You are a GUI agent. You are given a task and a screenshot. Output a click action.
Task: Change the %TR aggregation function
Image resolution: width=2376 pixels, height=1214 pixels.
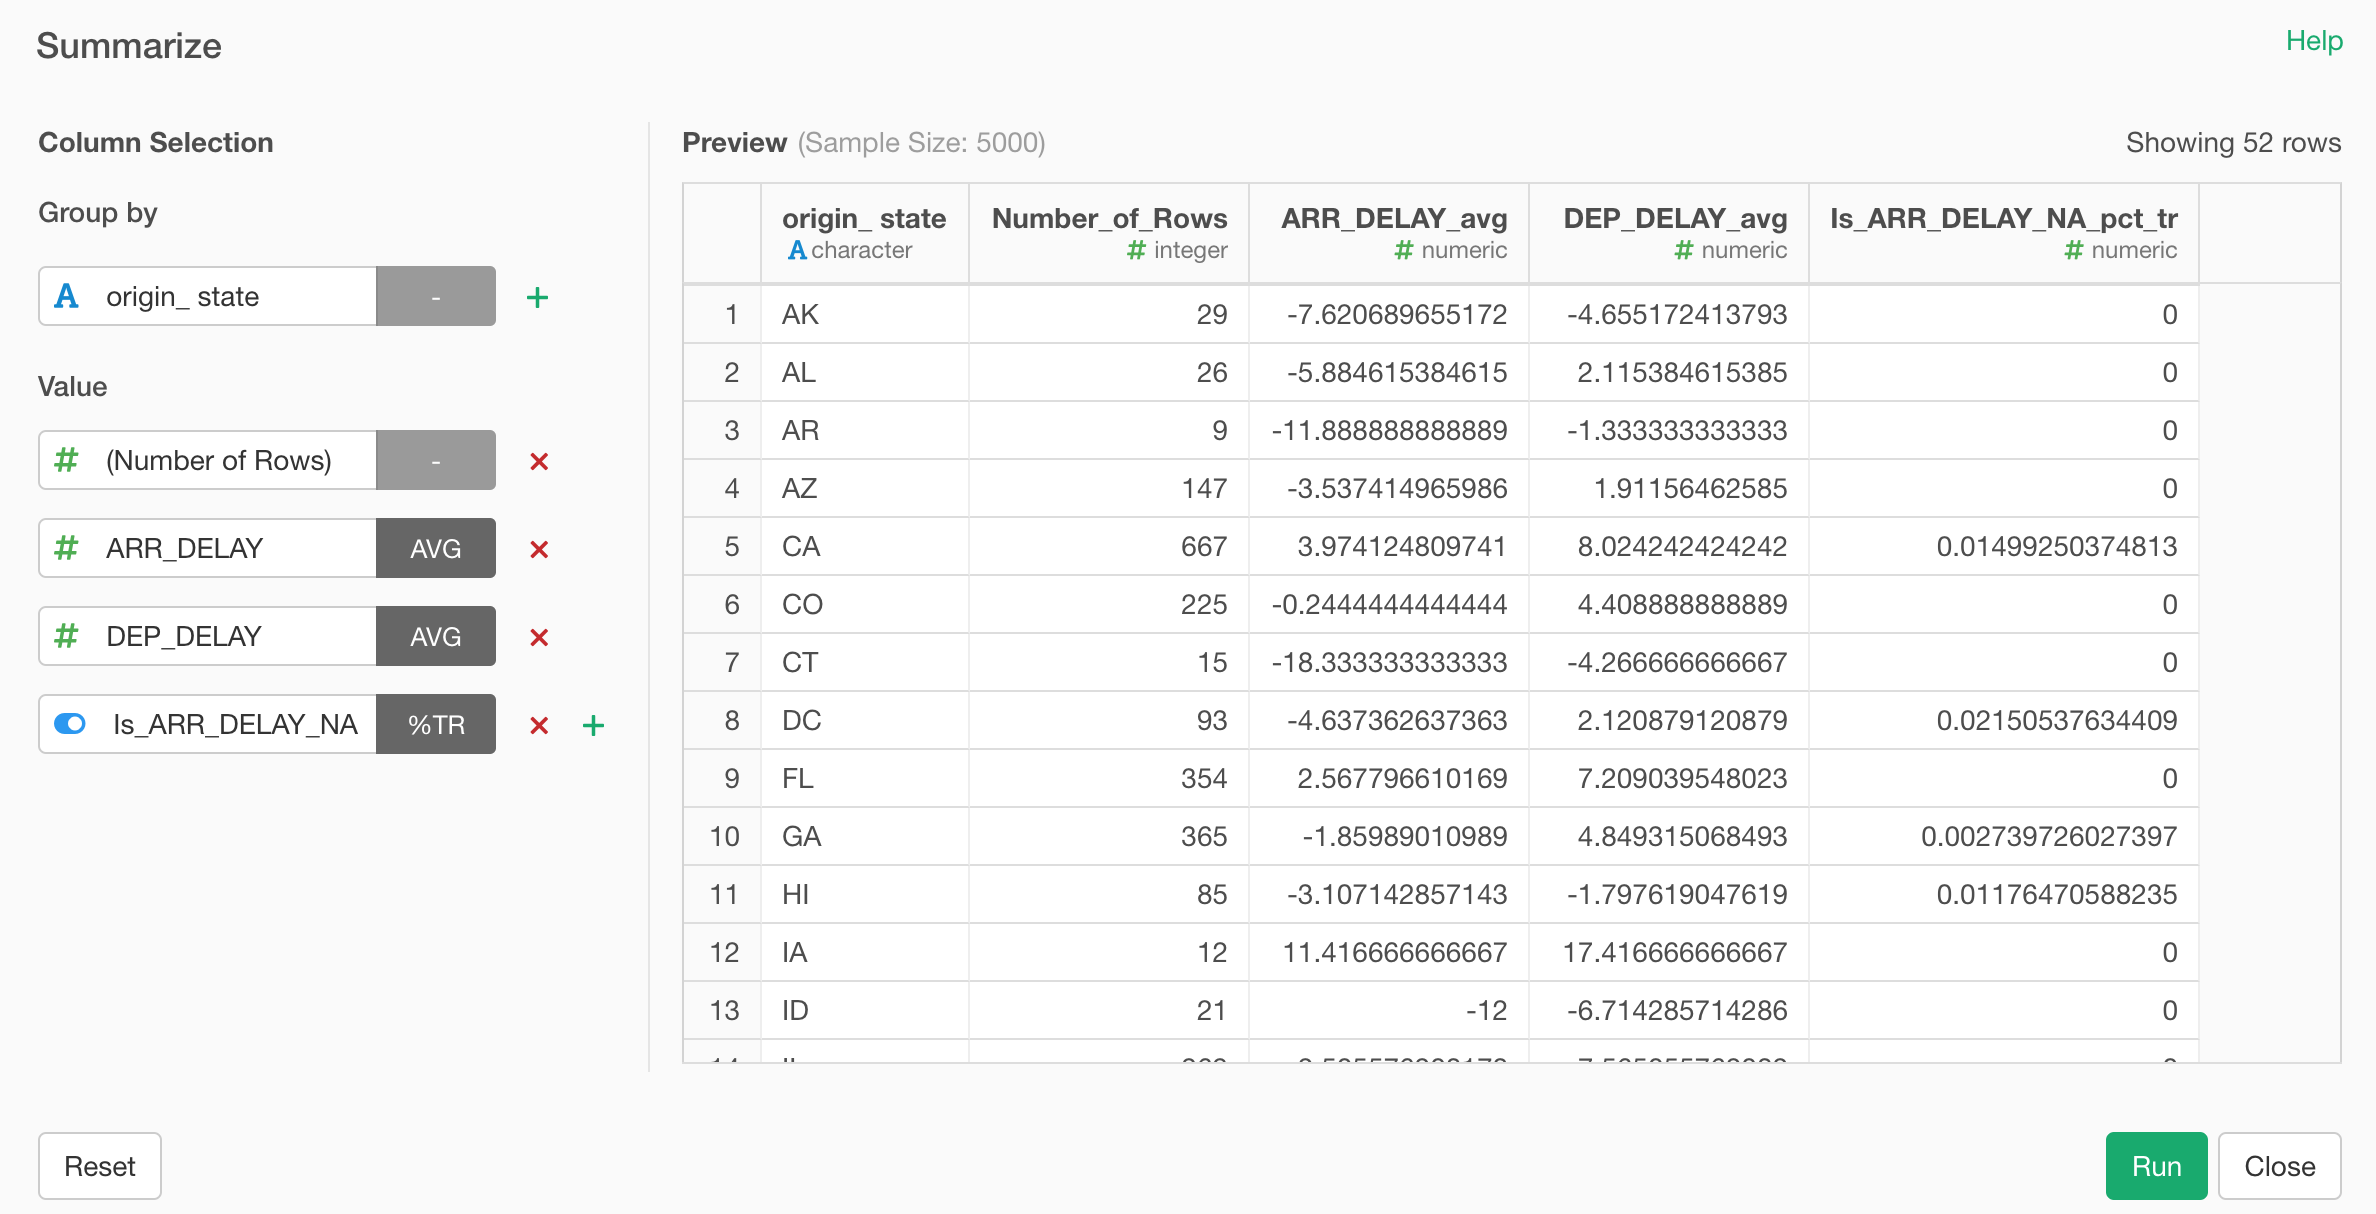(435, 725)
